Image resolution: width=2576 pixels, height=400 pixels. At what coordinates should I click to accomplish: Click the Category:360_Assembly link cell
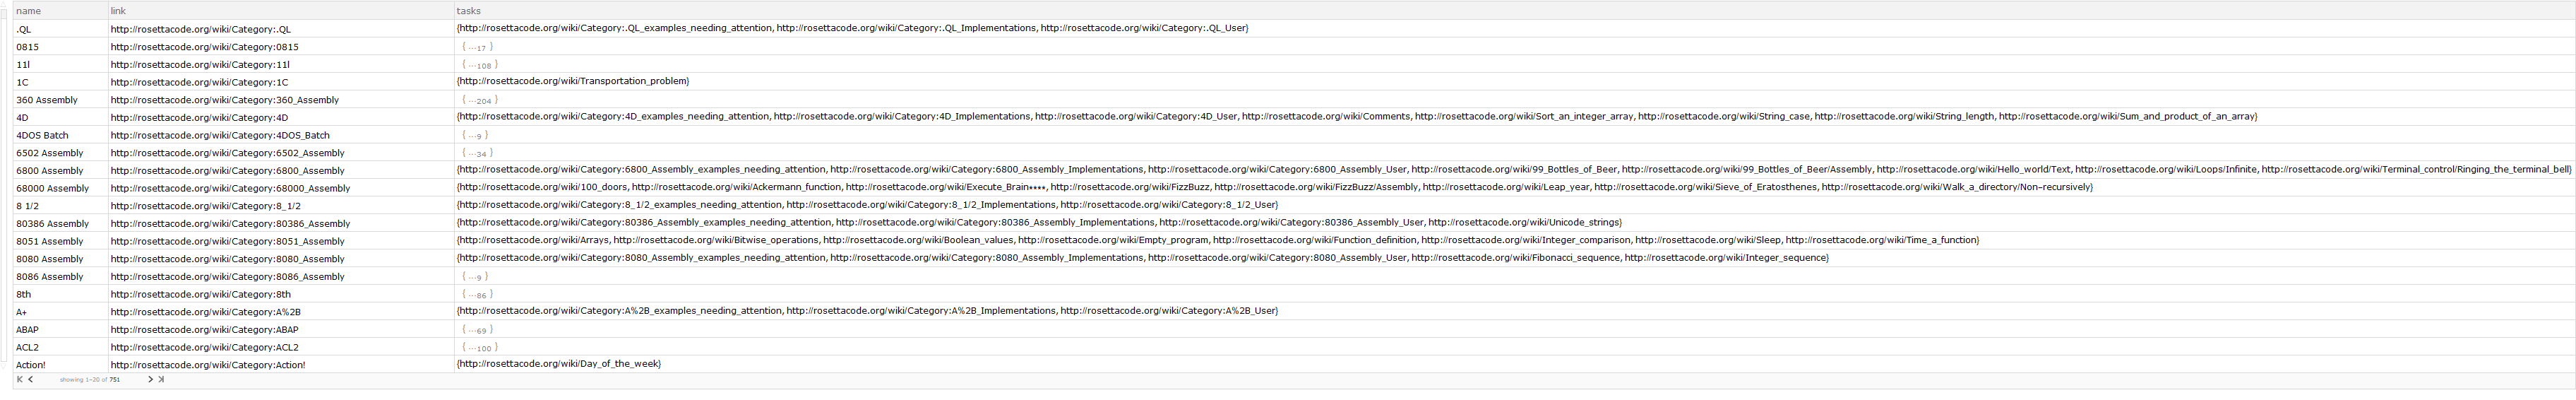coord(281,100)
